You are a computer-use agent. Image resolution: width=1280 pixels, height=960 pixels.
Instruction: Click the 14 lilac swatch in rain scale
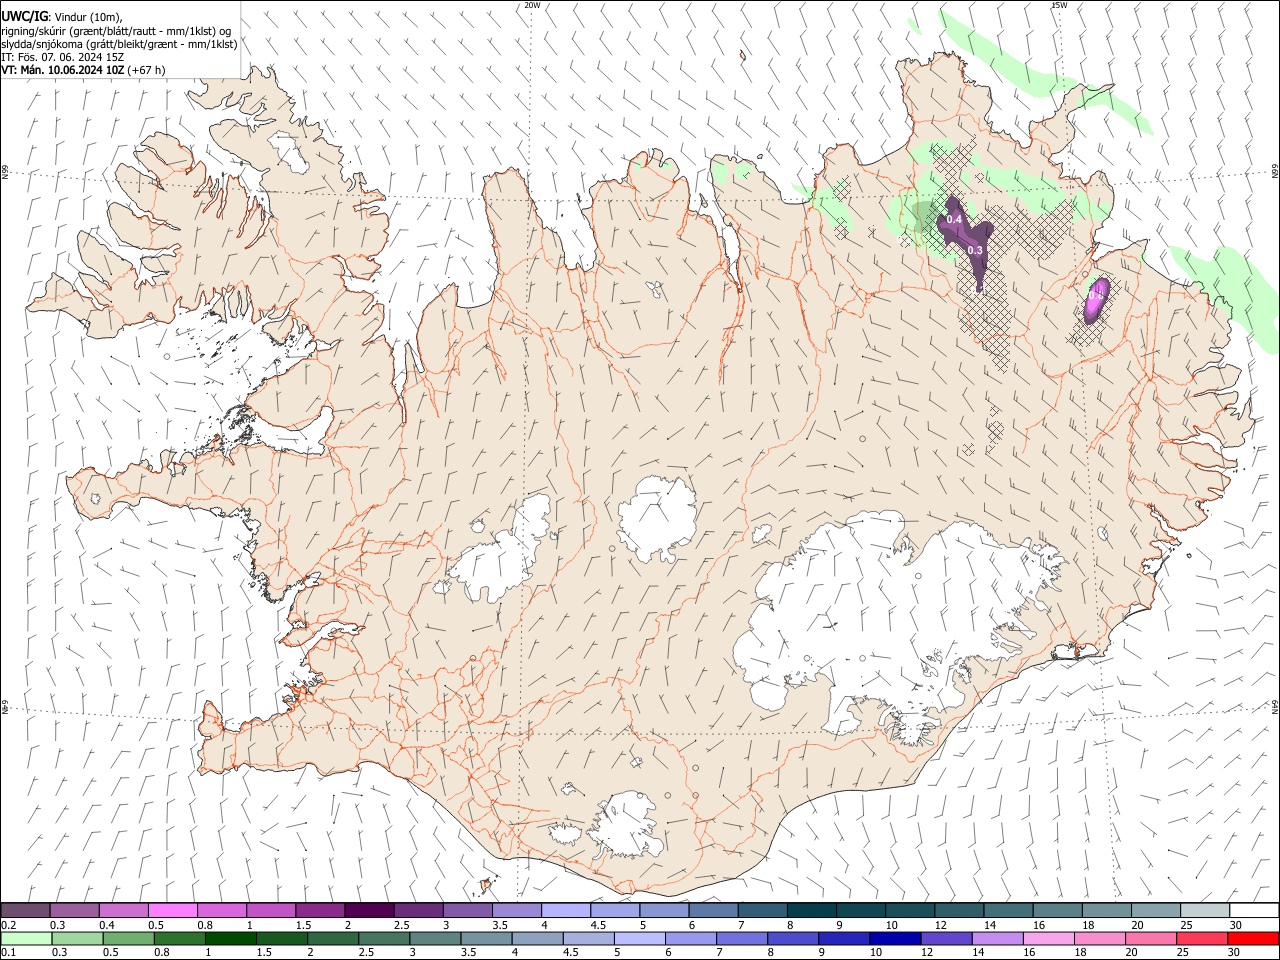998,938
